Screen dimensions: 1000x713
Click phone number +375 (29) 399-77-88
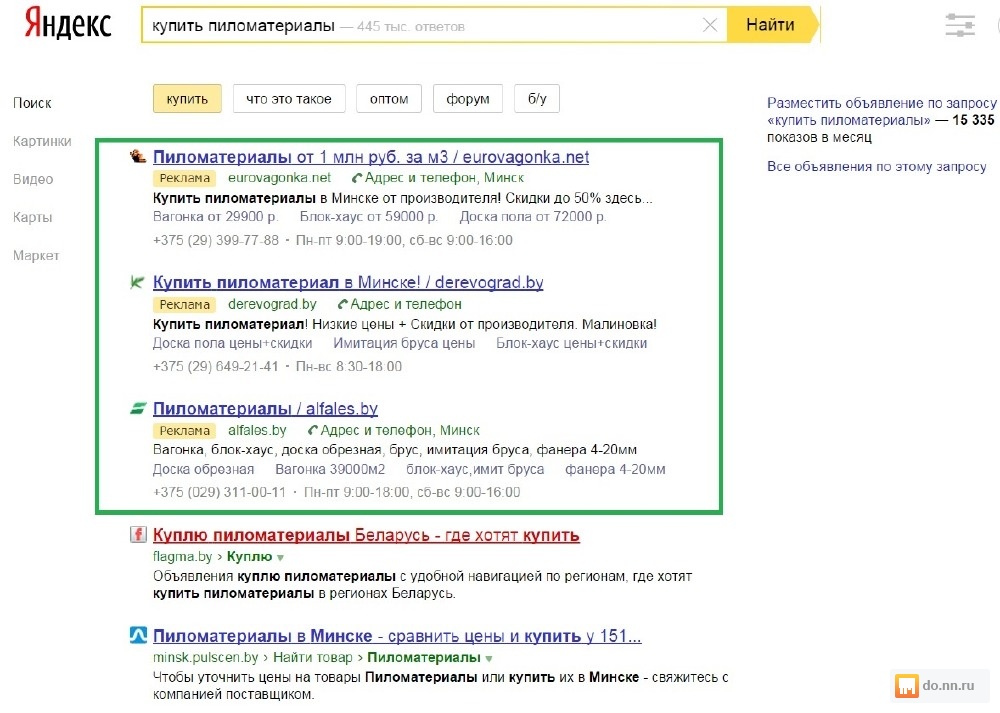click(216, 240)
